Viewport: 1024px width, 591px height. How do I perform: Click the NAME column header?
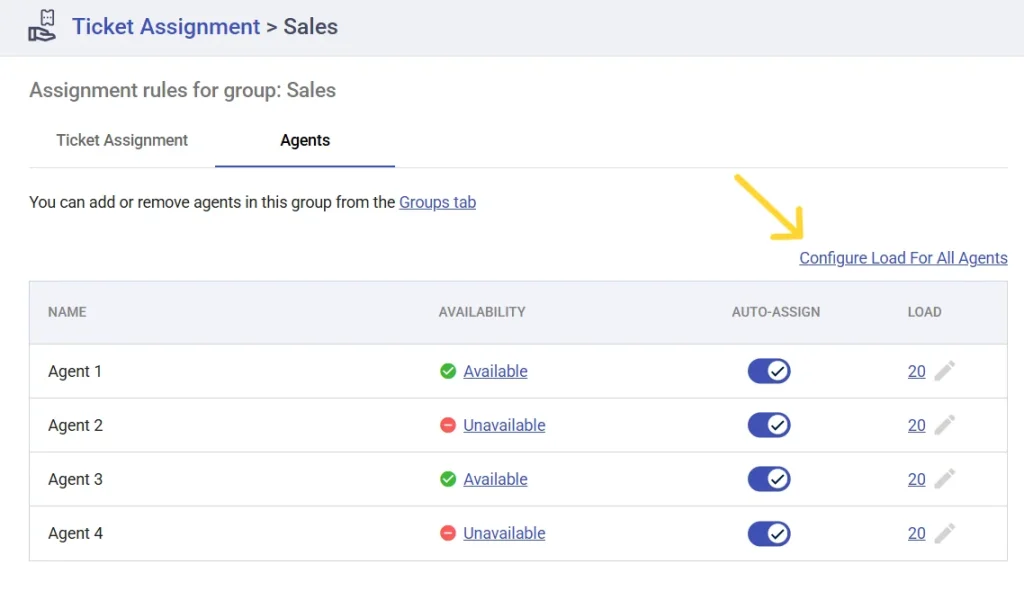coord(67,312)
